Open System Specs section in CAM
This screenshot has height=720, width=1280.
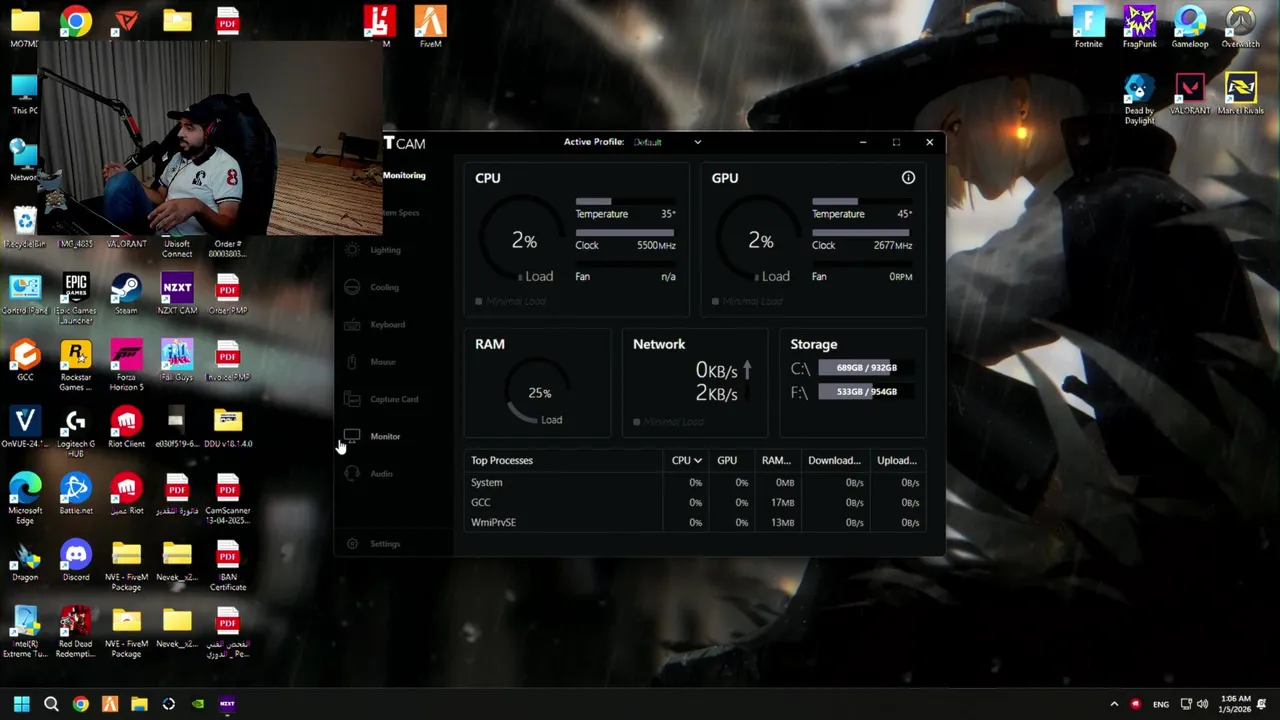pyautogui.click(x=400, y=213)
